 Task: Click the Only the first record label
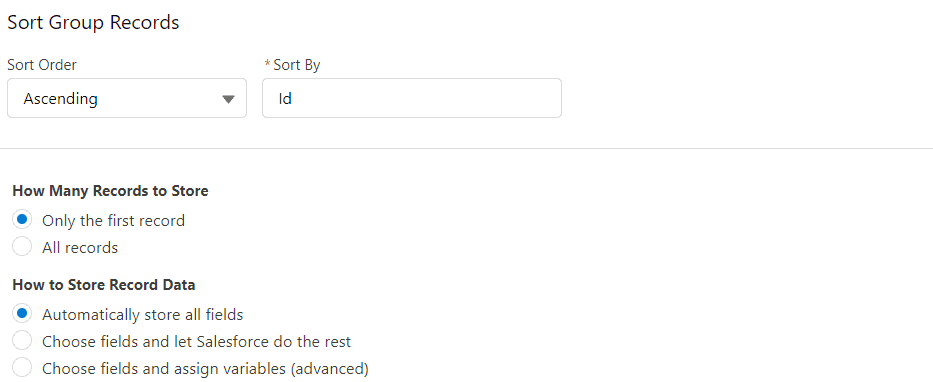pyautogui.click(x=114, y=221)
